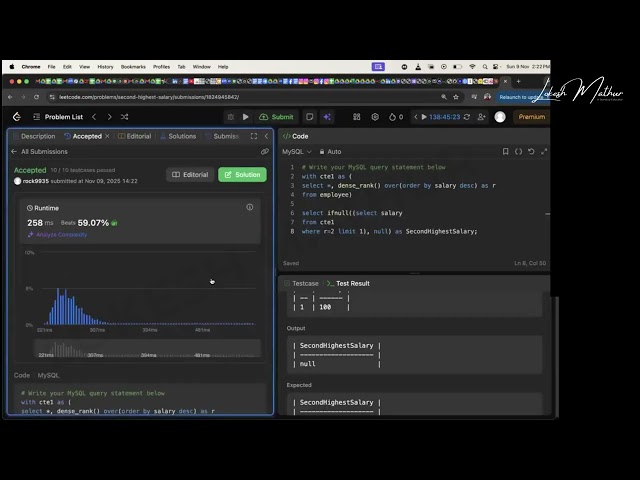The height and width of the screenshot is (480, 640).
Task: Switch to the Submissions tab
Action: click(x=222, y=136)
